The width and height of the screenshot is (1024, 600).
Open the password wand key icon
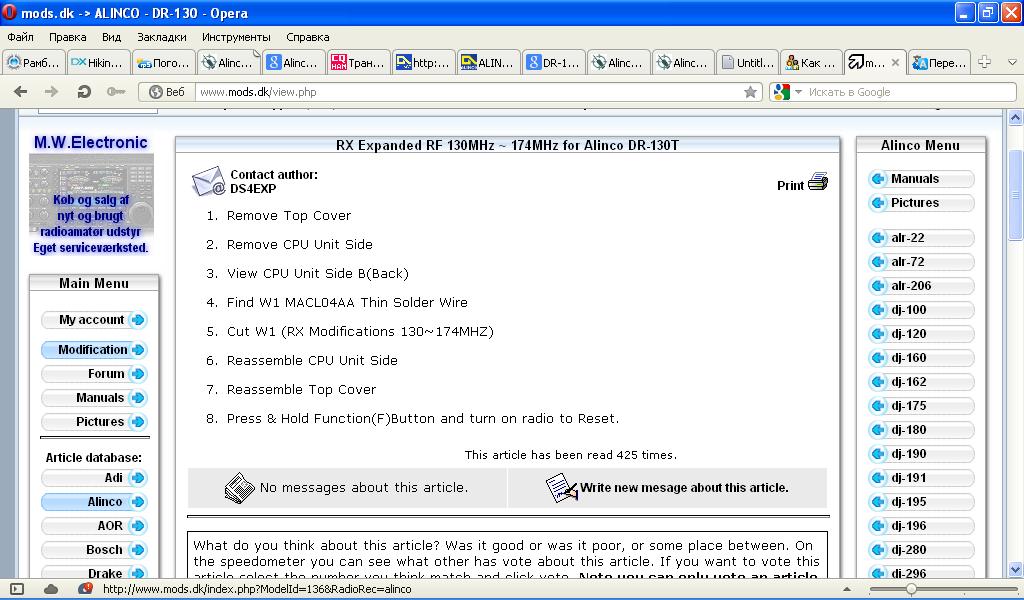click(x=116, y=92)
